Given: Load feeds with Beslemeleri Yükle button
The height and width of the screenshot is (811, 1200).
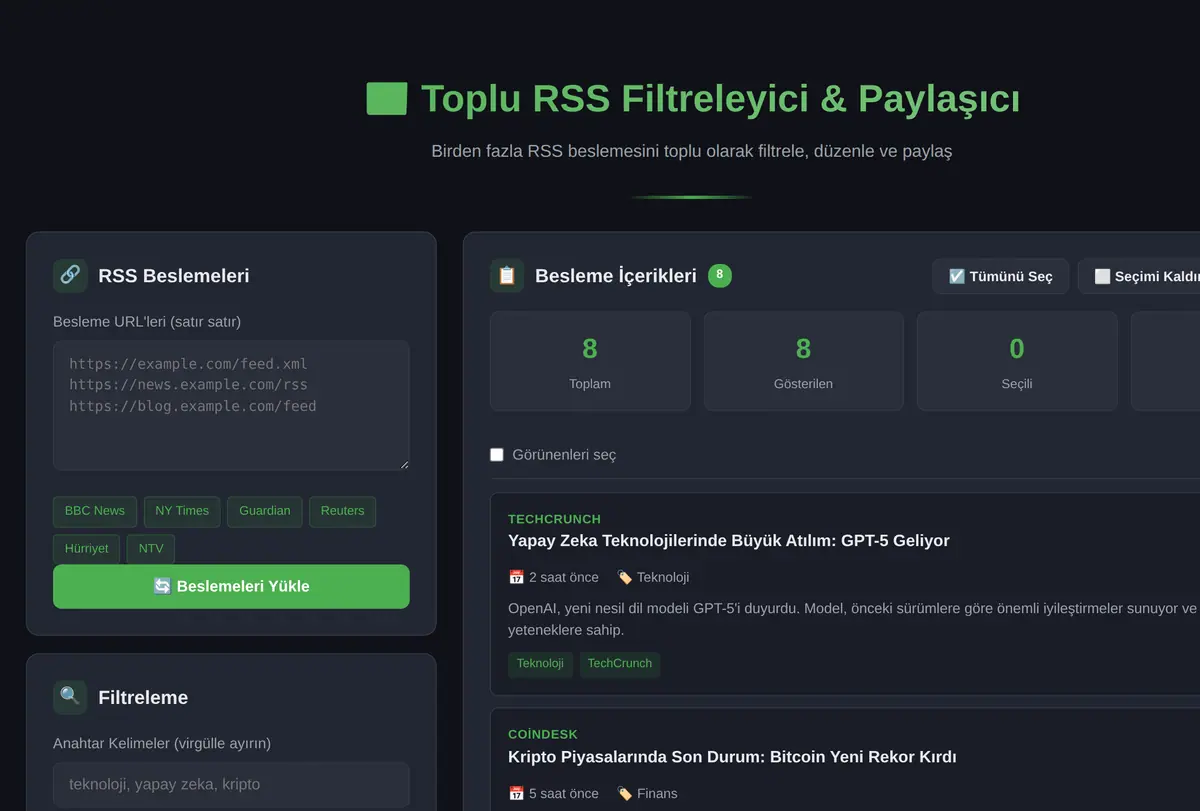Looking at the screenshot, I should (x=231, y=586).
